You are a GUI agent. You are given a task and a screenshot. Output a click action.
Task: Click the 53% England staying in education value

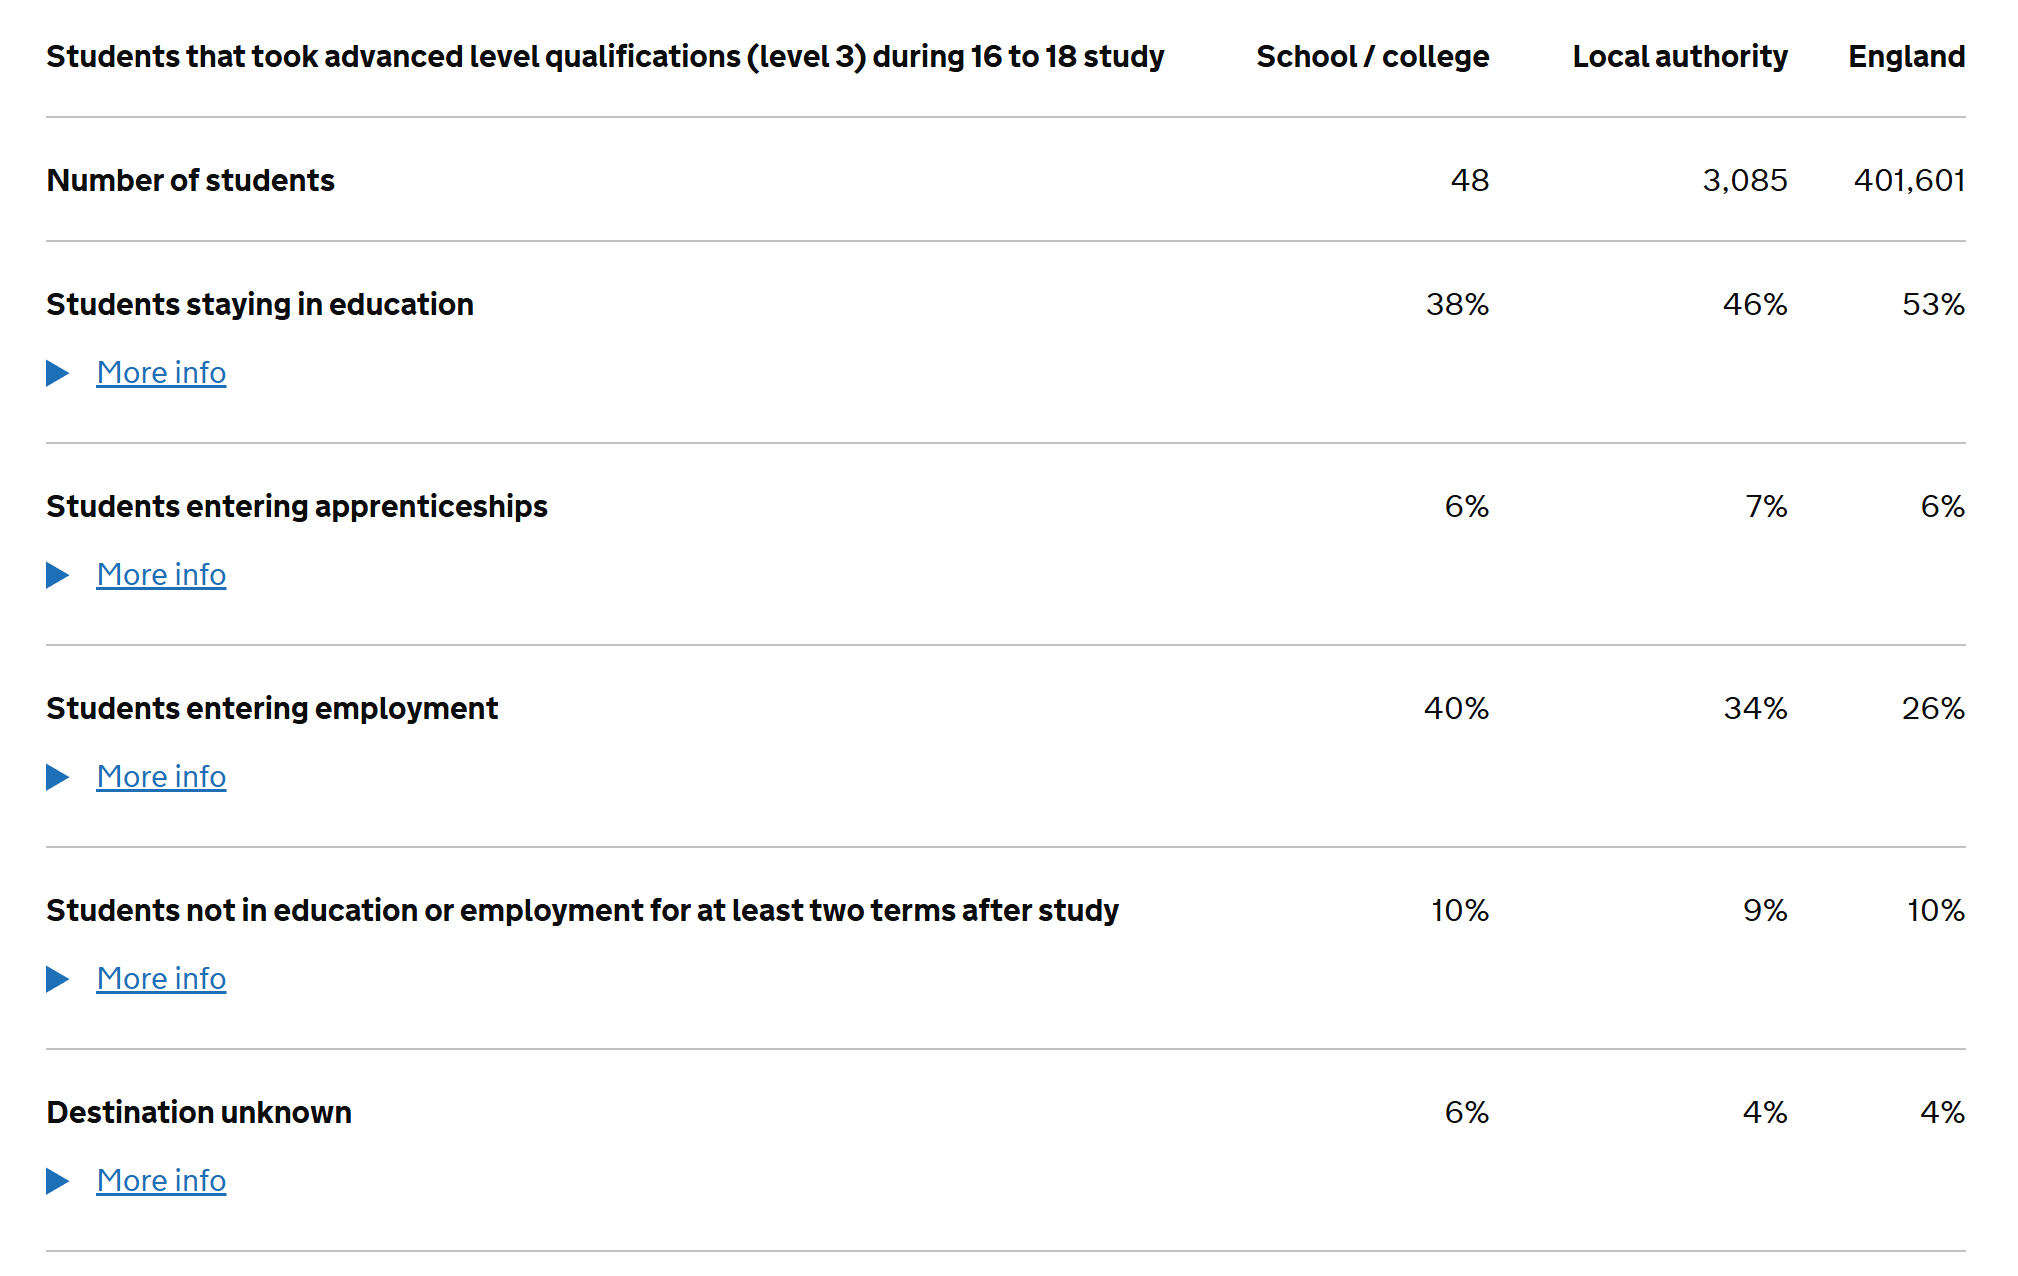(1933, 305)
